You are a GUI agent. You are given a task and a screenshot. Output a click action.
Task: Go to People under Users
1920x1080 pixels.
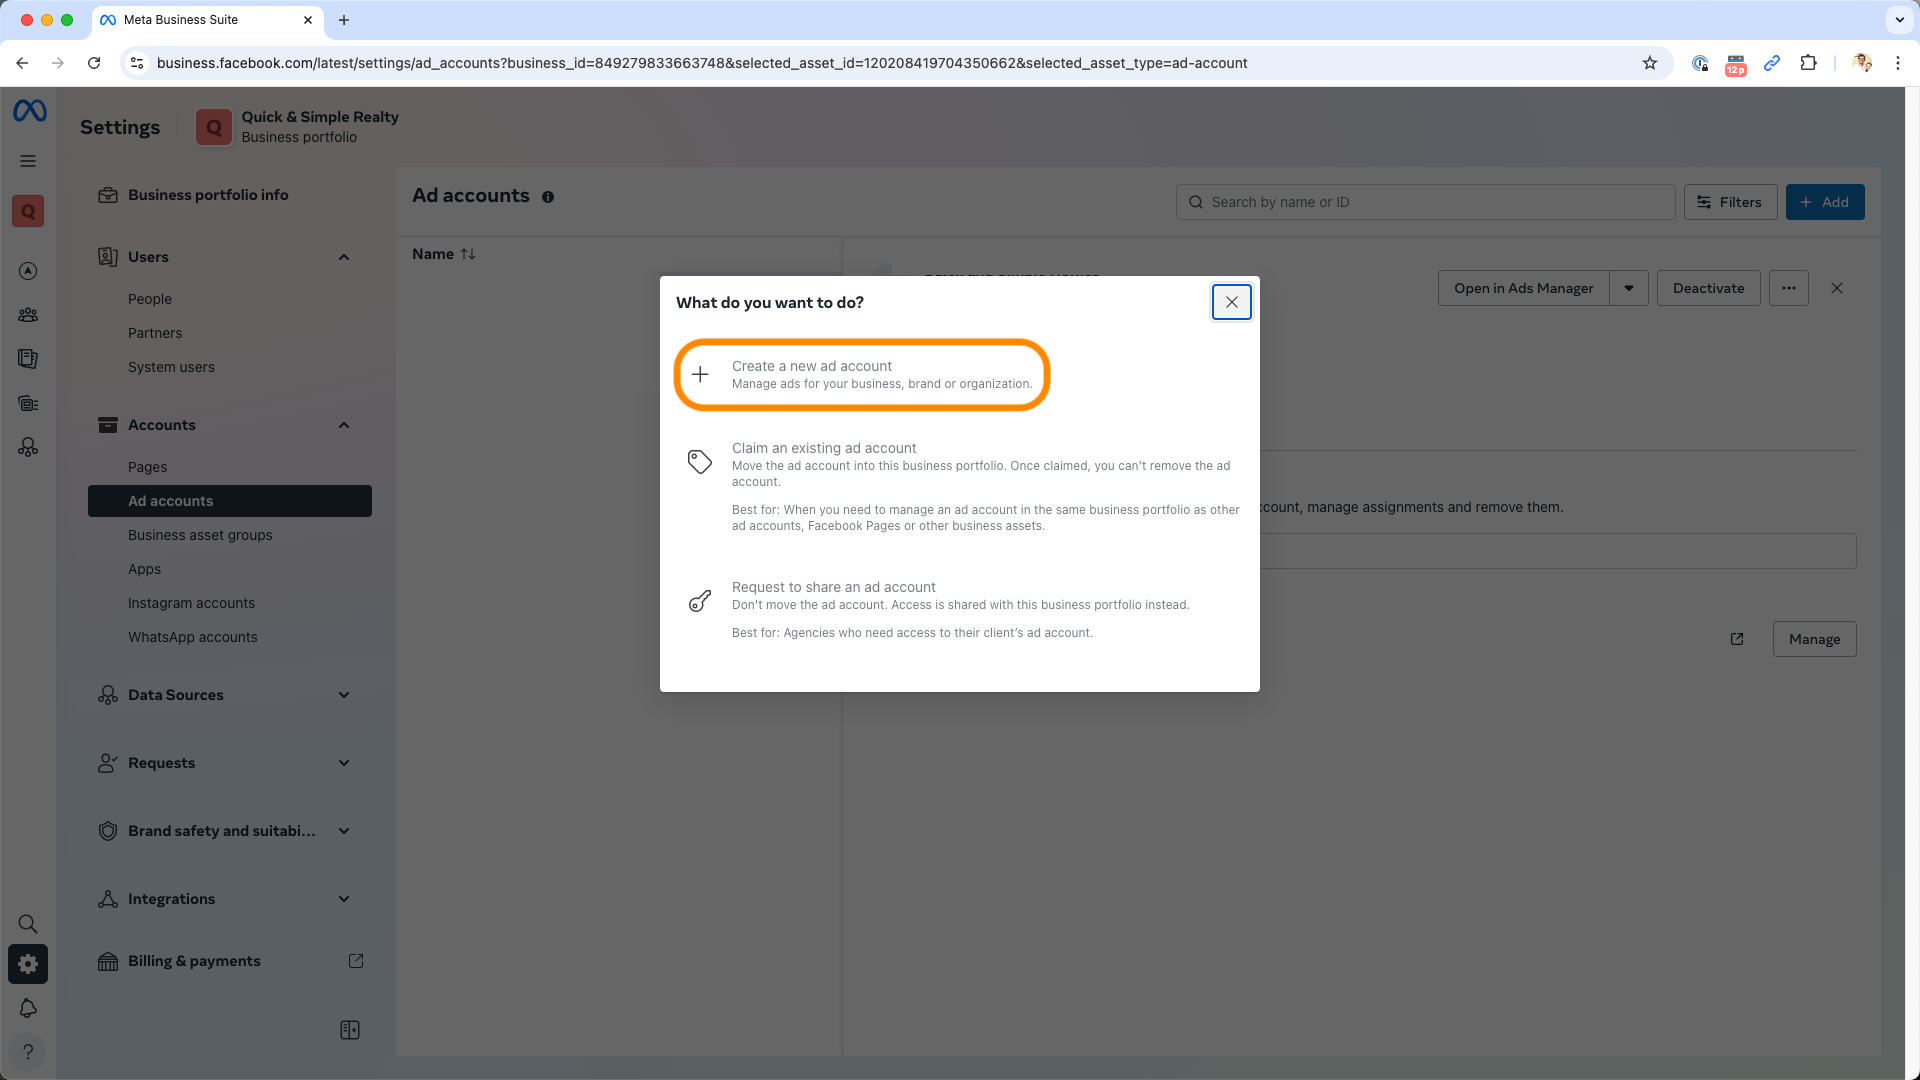point(150,299)
